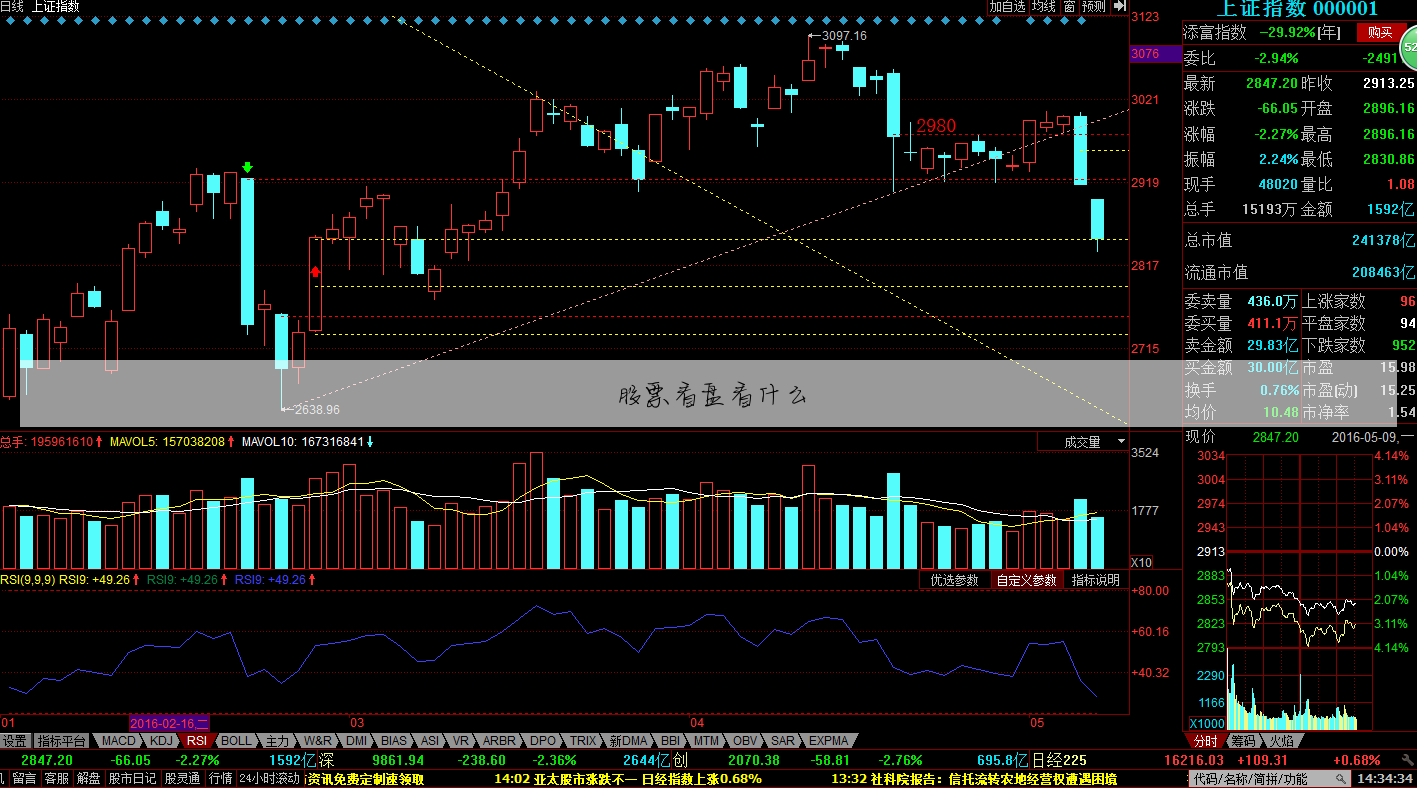Select the 分时 intraday tab

pyautogui.click(x=1205, y=741)
